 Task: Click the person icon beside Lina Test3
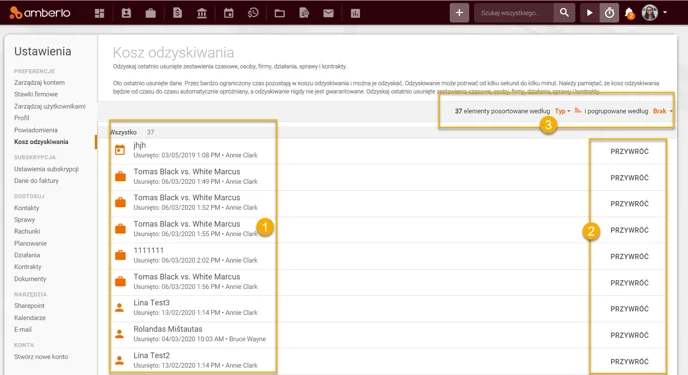pyautogui.click(x=119, y=307)
